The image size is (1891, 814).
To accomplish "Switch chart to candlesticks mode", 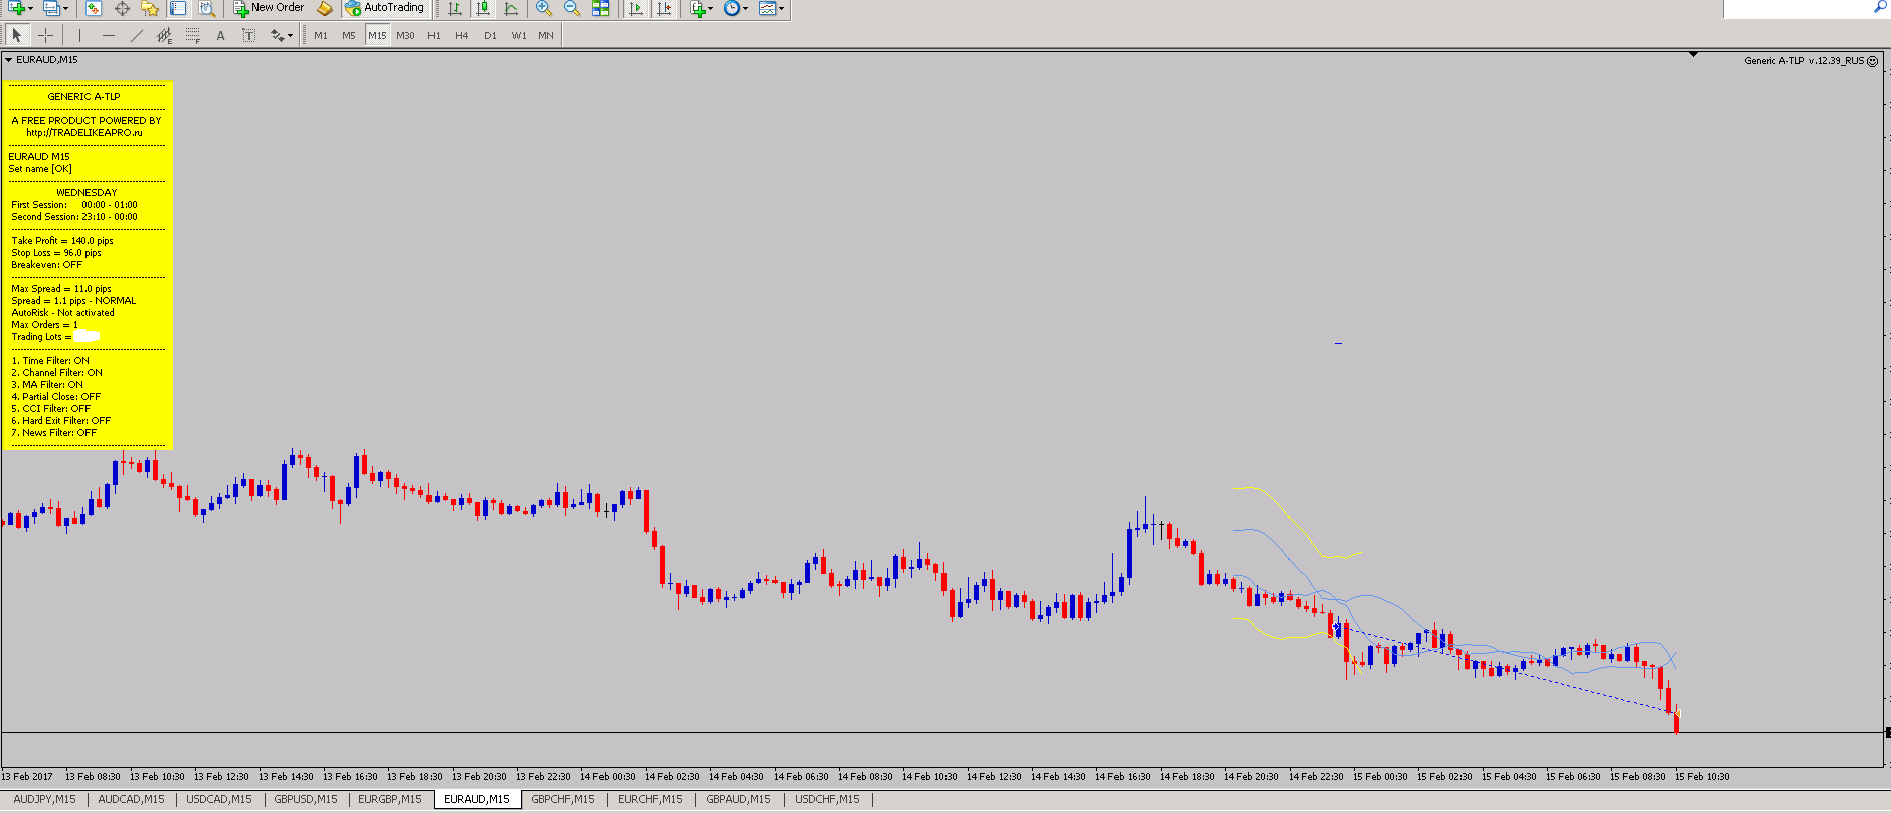I will [x=483, y=8].
